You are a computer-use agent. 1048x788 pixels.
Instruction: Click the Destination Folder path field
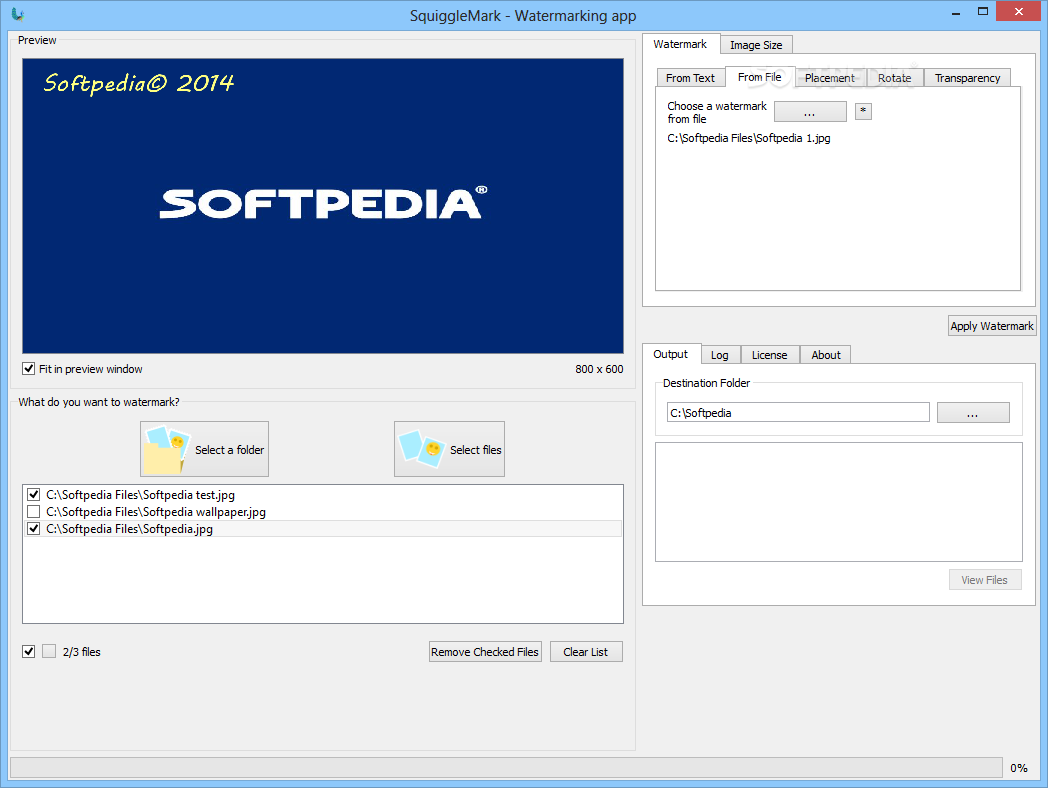(798, 412)
